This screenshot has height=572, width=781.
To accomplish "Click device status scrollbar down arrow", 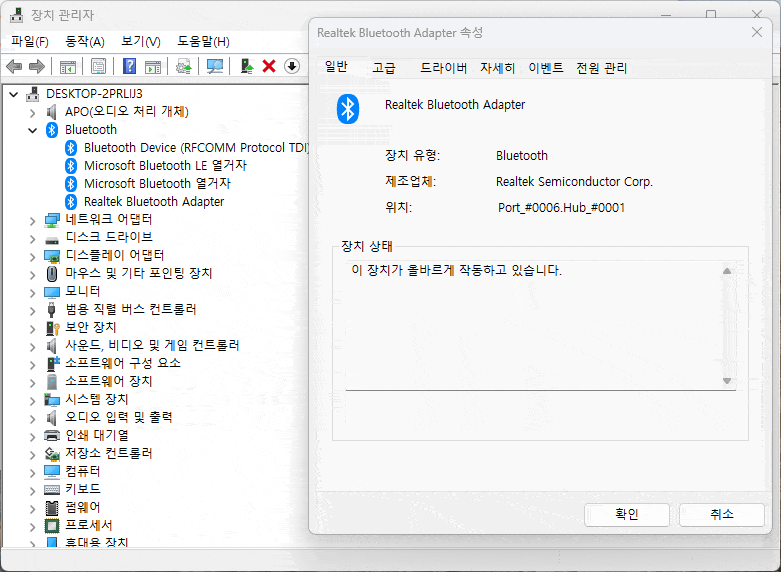I will [x=727, y=381].
